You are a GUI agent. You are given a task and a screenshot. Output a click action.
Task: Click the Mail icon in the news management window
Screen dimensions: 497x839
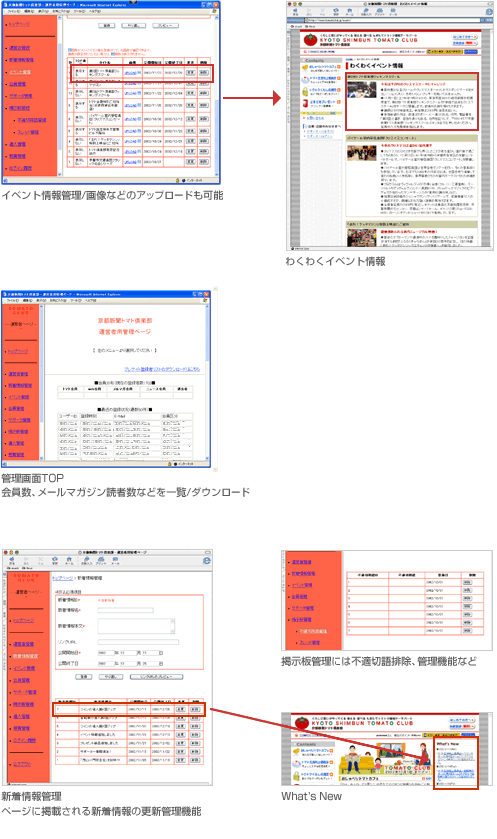point(115,561)
